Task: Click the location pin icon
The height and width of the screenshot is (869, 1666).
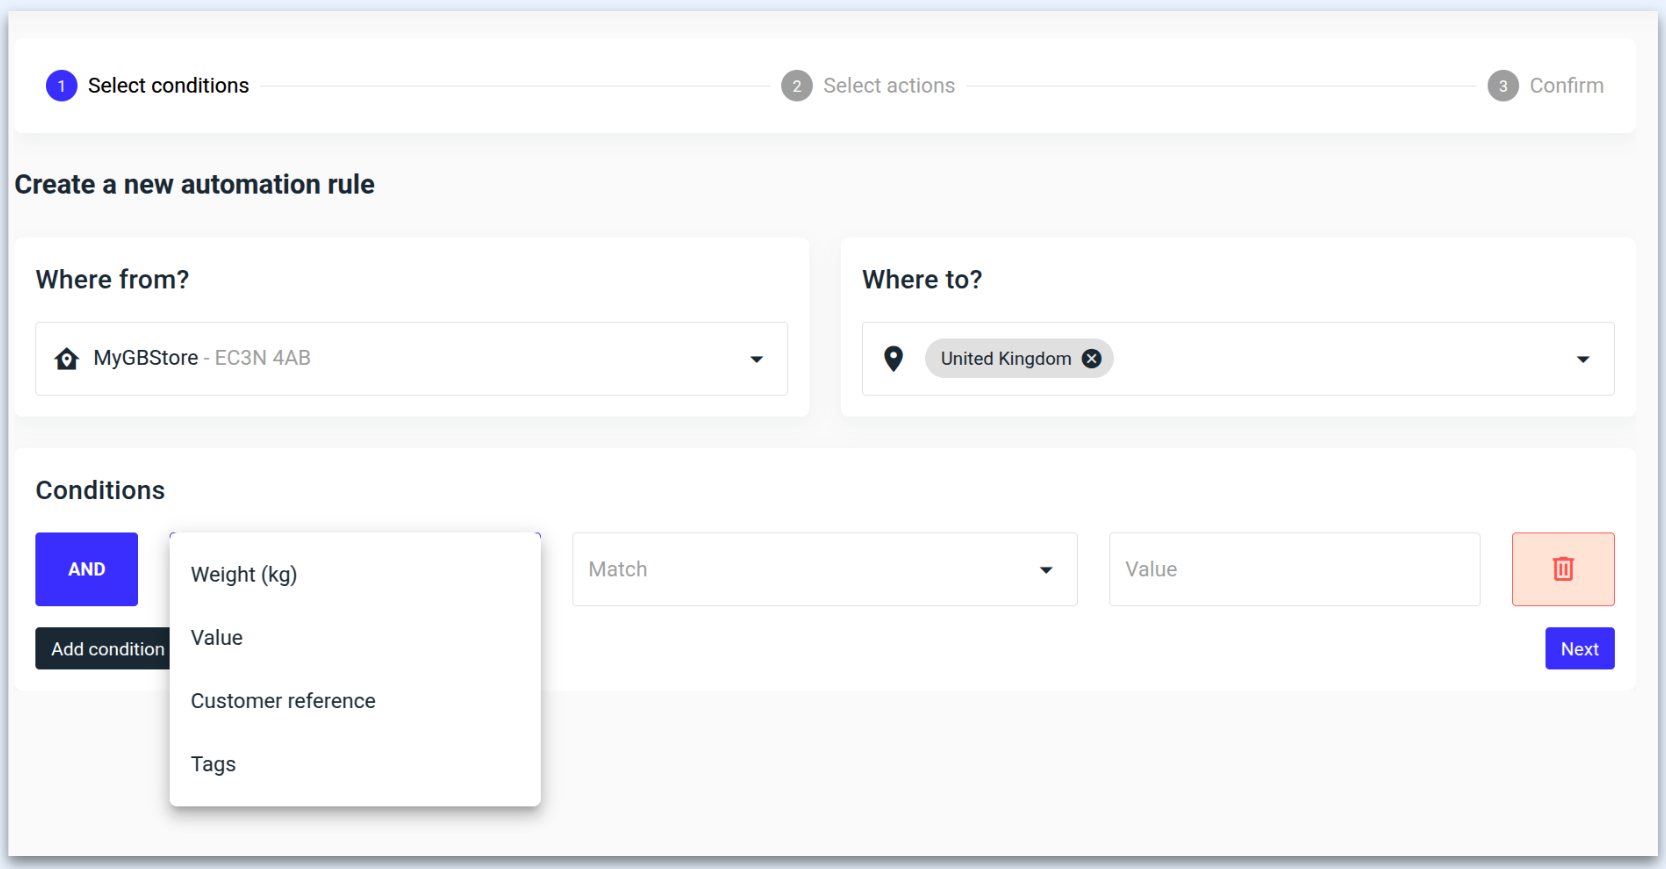Action: 893,359
